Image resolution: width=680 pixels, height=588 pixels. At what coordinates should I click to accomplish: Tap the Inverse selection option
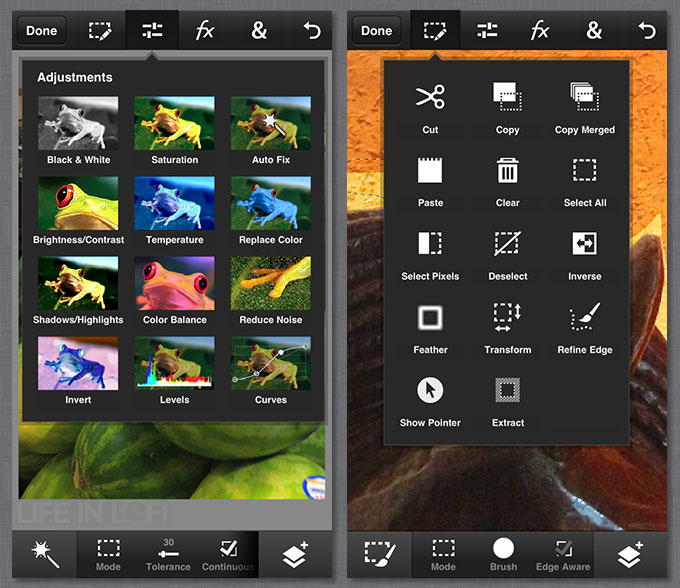tap(584, 244)
